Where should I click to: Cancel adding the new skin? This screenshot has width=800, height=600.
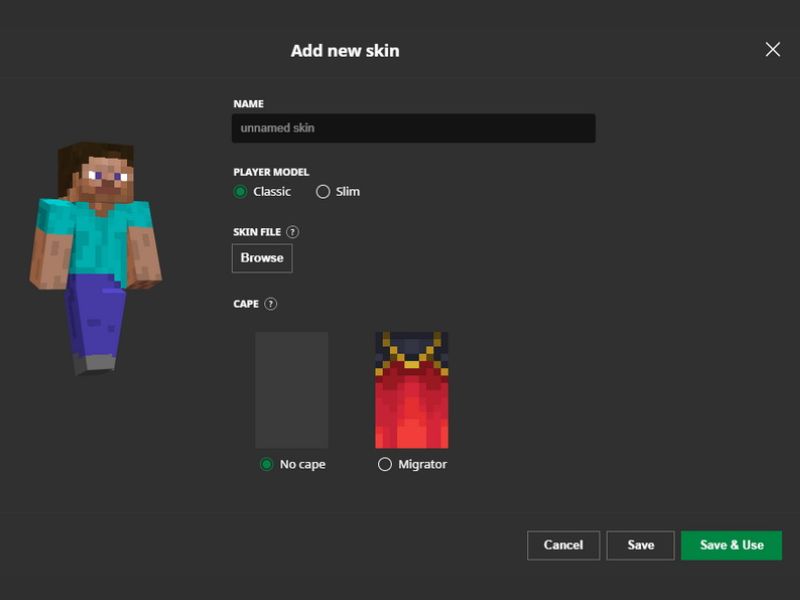click(x=563, y=545)
